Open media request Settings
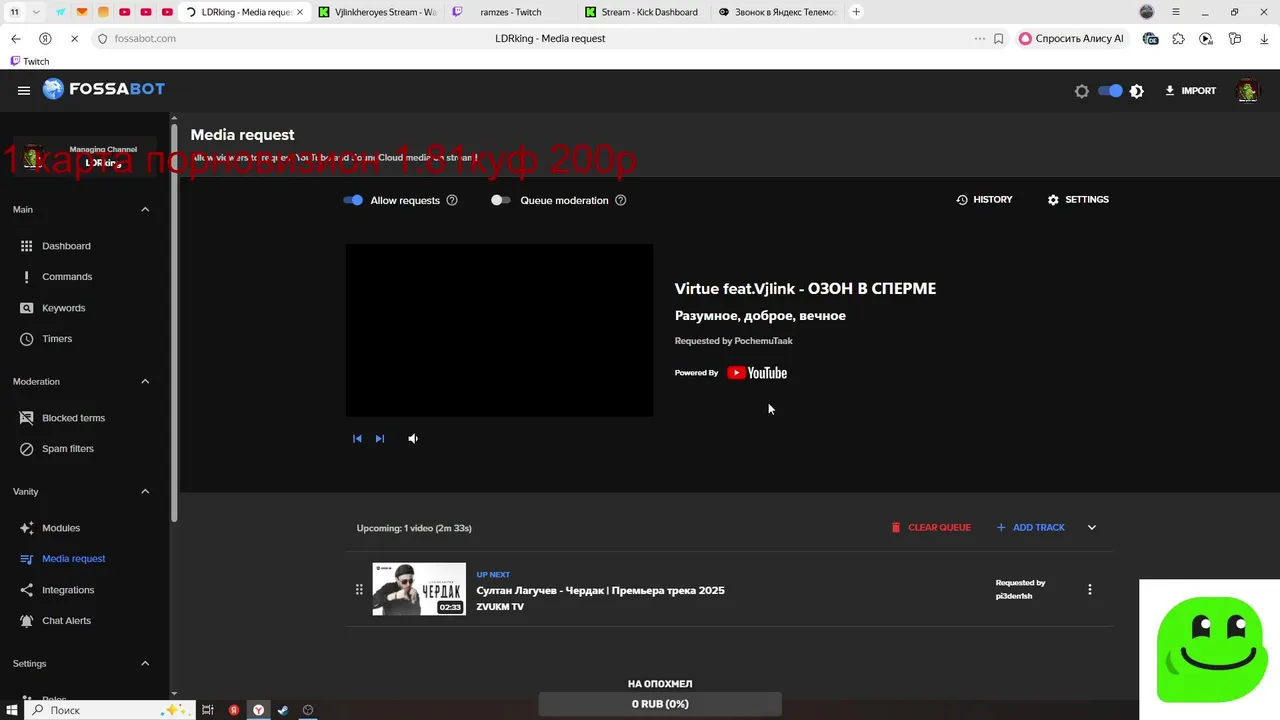The width and height of the screenshot is (1280, 720). (x=1078, y=200)
